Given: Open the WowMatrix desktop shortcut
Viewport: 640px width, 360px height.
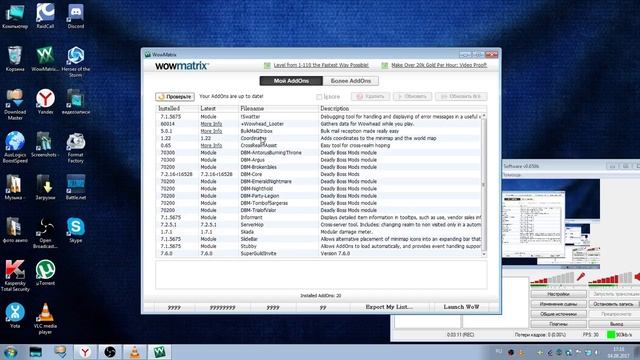Looking at the screenshot, I should pyautogui.click(x=45, y=58).
